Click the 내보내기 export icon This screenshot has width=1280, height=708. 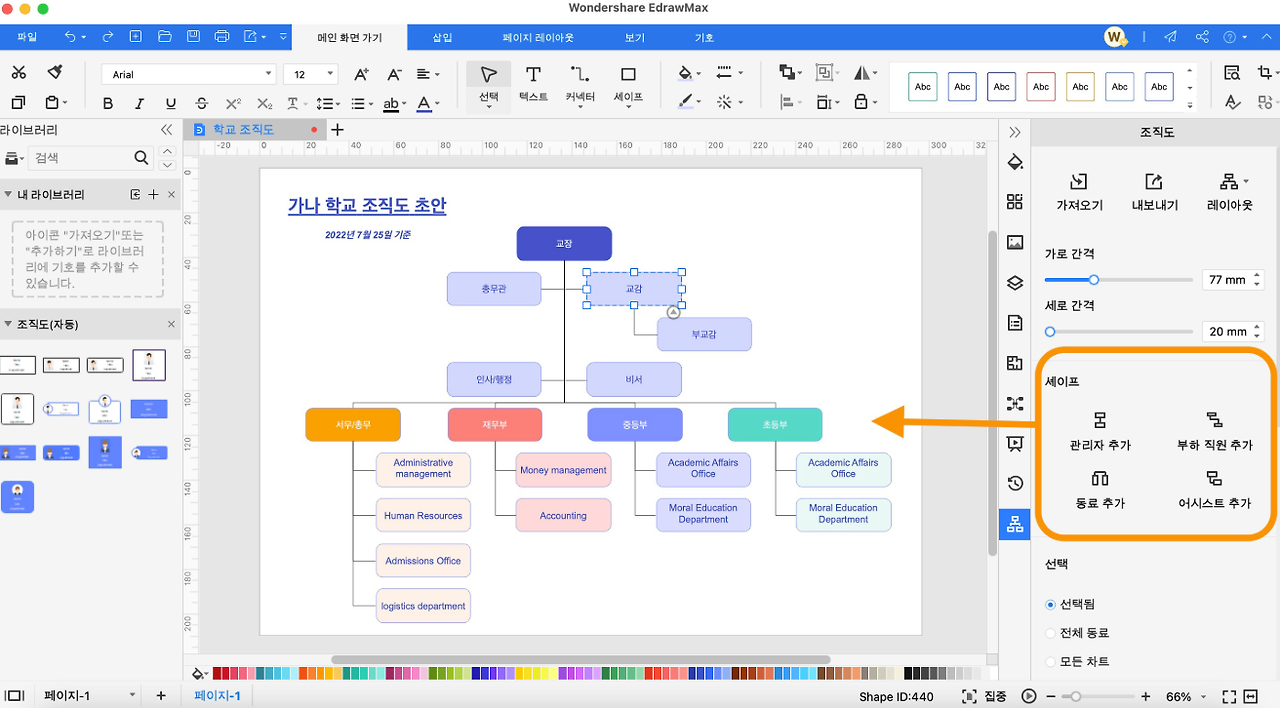click(x=1154, y=182)
